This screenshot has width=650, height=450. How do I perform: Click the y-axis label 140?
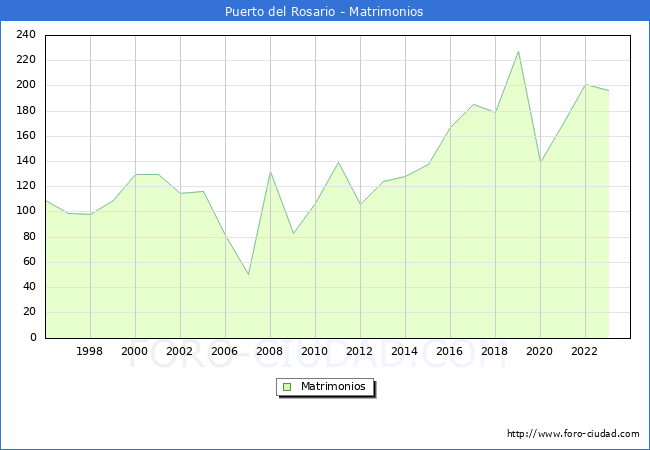pos(26,161)
